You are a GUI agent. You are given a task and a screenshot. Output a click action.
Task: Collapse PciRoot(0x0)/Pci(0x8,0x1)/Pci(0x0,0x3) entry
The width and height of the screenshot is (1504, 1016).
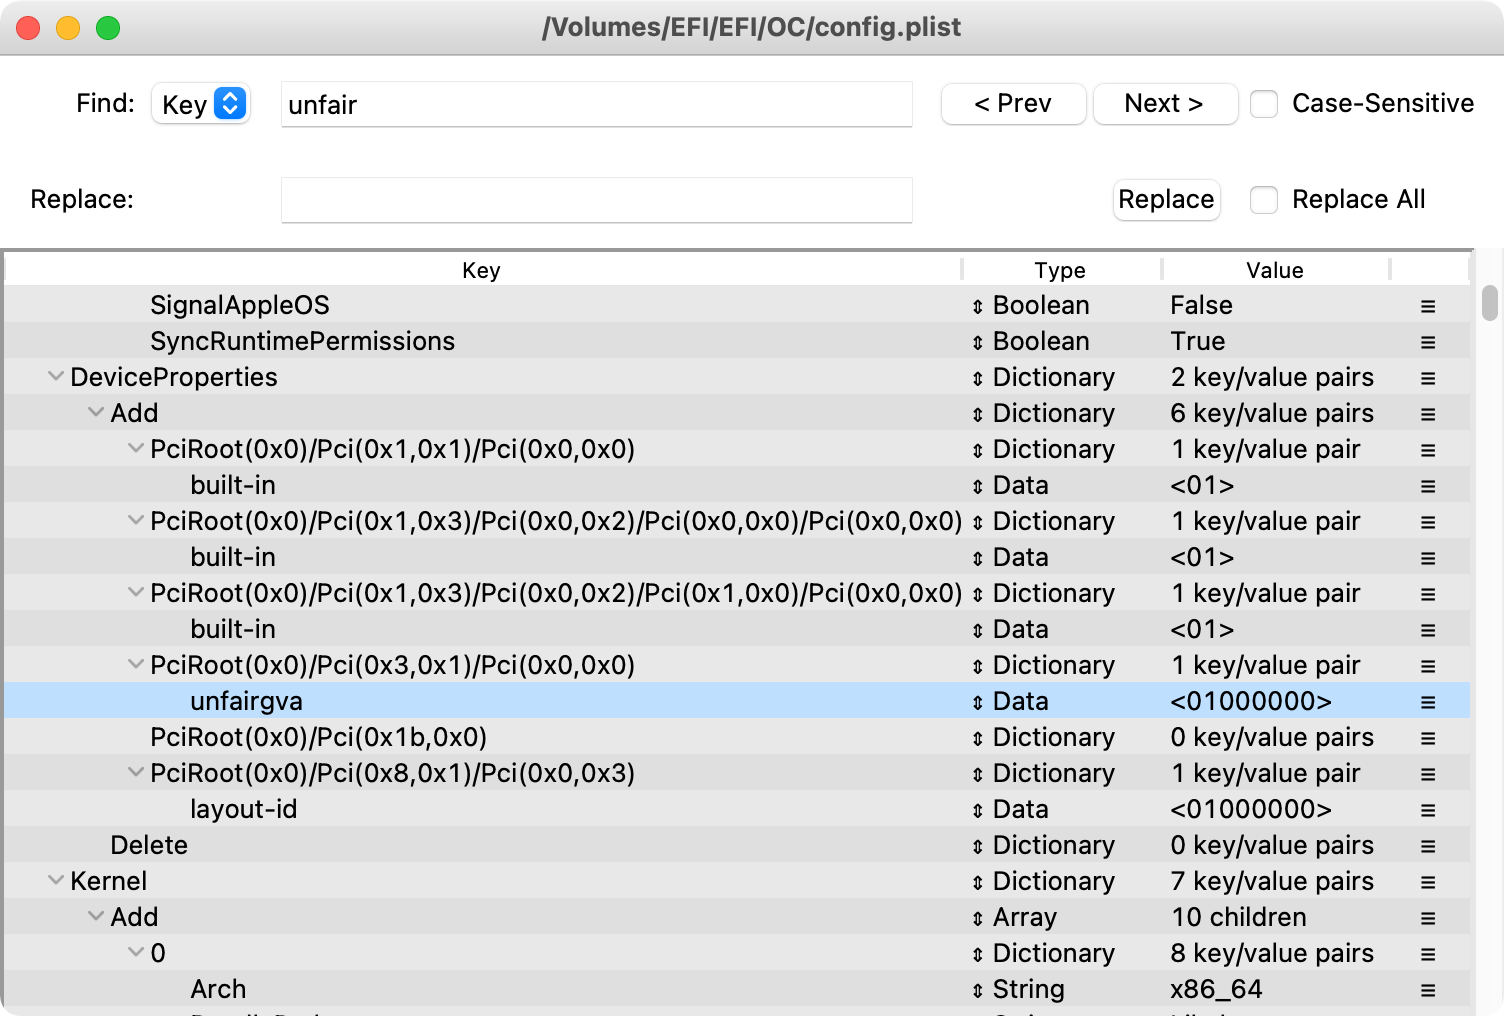[x=136, y=773]
